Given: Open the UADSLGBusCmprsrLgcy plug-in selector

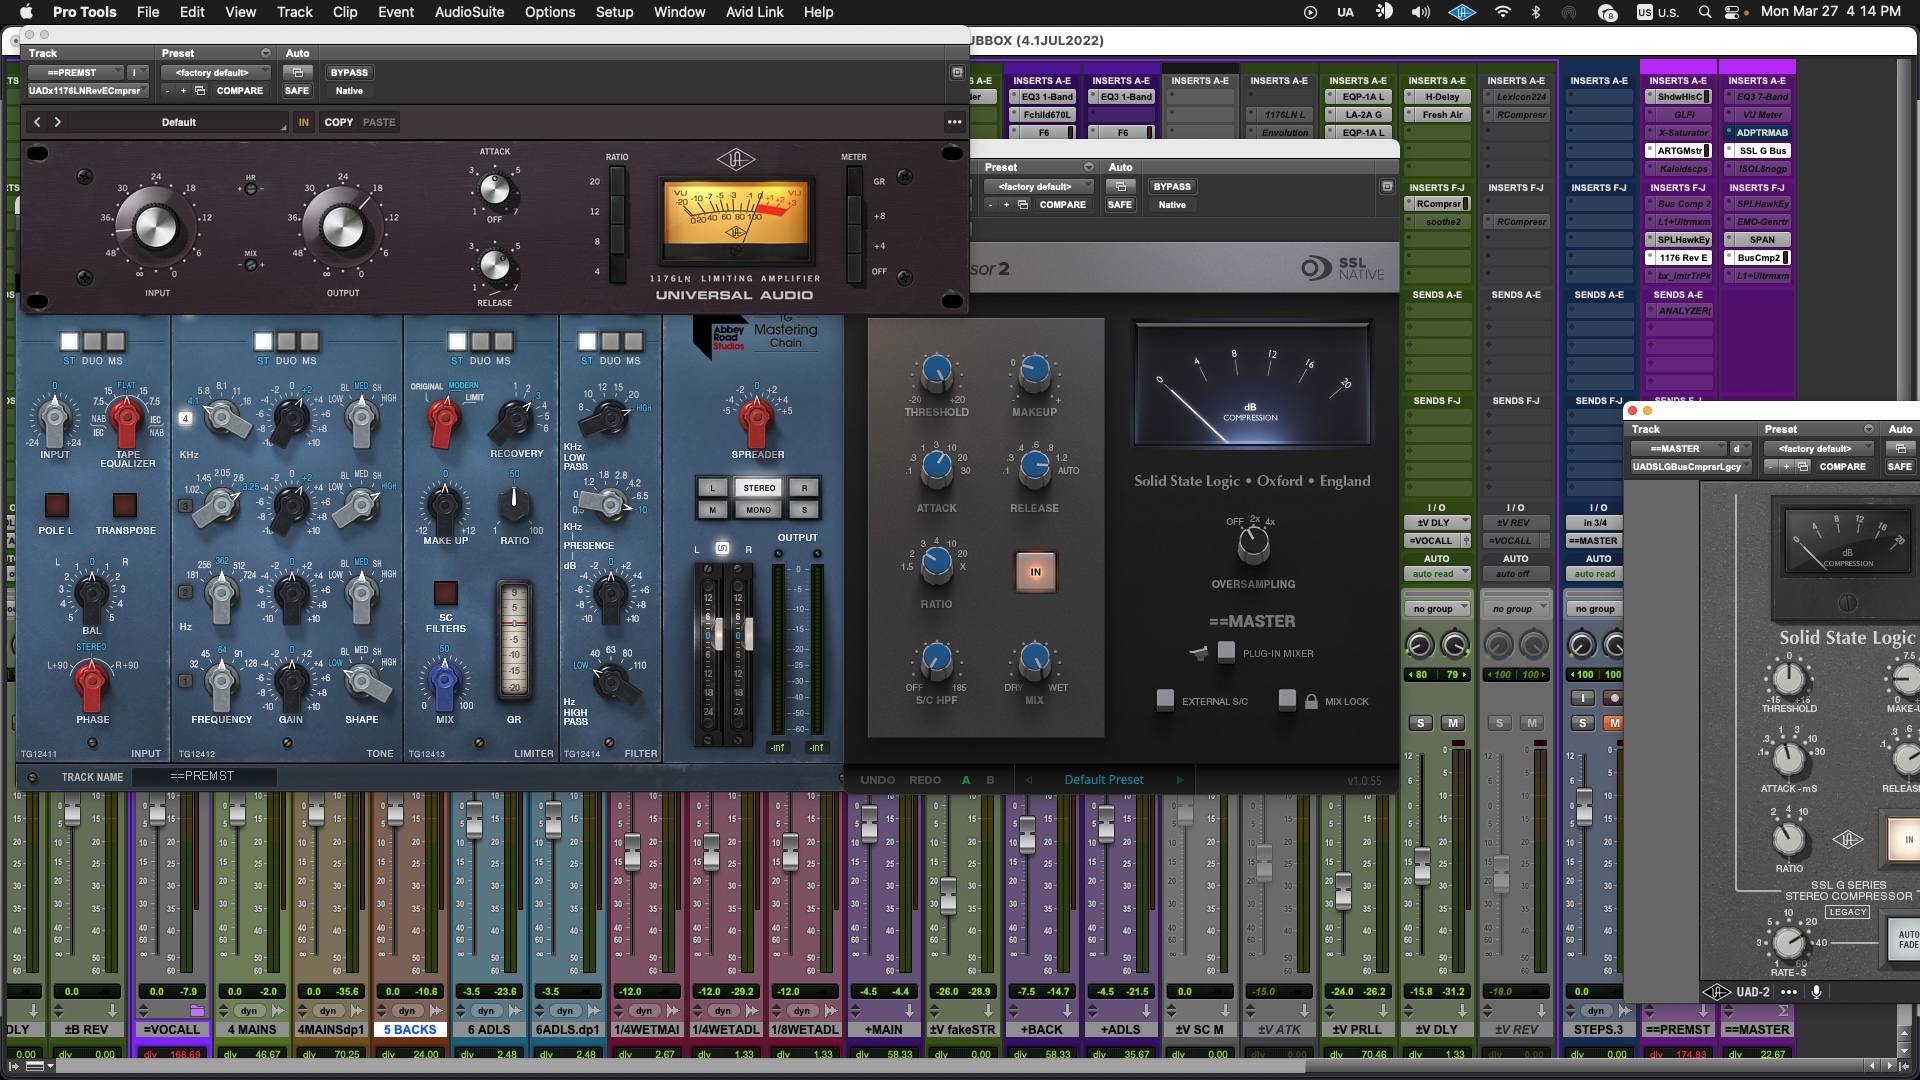Looking at the screenshot, I should pyautogui.click(x=1690, y=467).
